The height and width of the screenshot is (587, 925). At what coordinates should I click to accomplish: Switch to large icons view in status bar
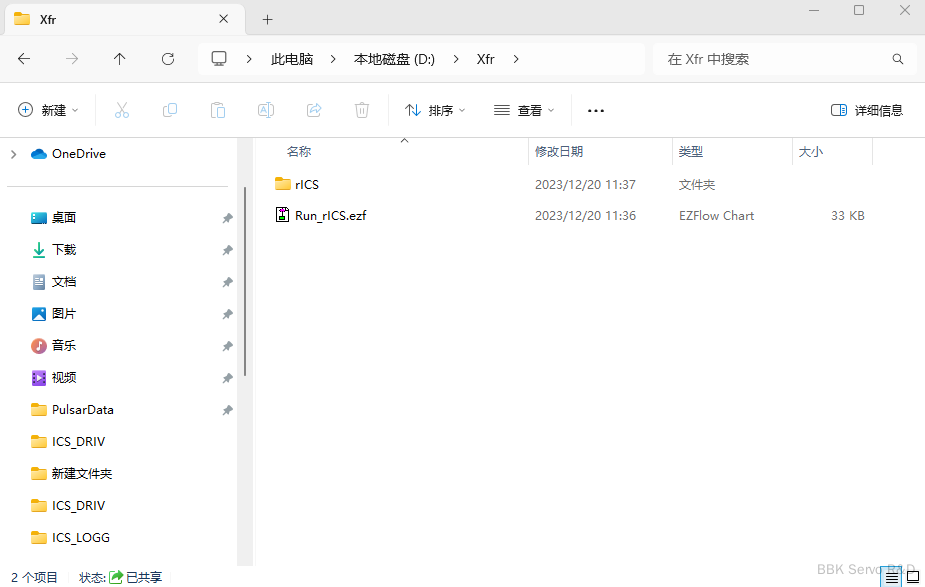point(912,577)
